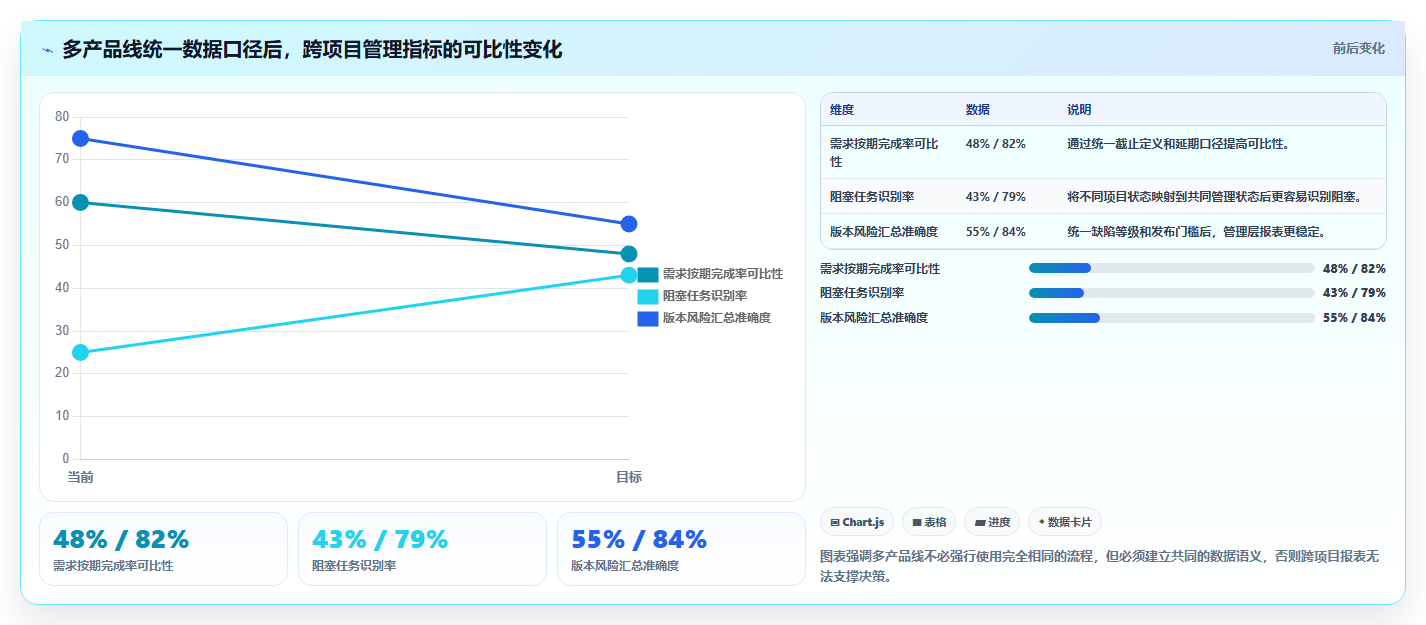The image size is (1426, 625).
Task: Click the 前后变化 label in the header
Action: (1358, 48)
